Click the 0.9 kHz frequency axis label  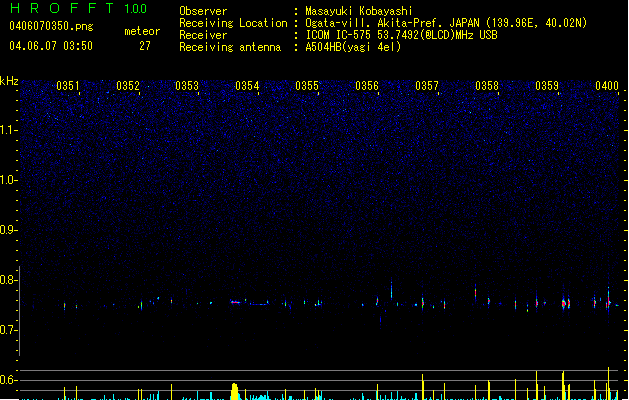pyautogui.click(x=8, y=230)
